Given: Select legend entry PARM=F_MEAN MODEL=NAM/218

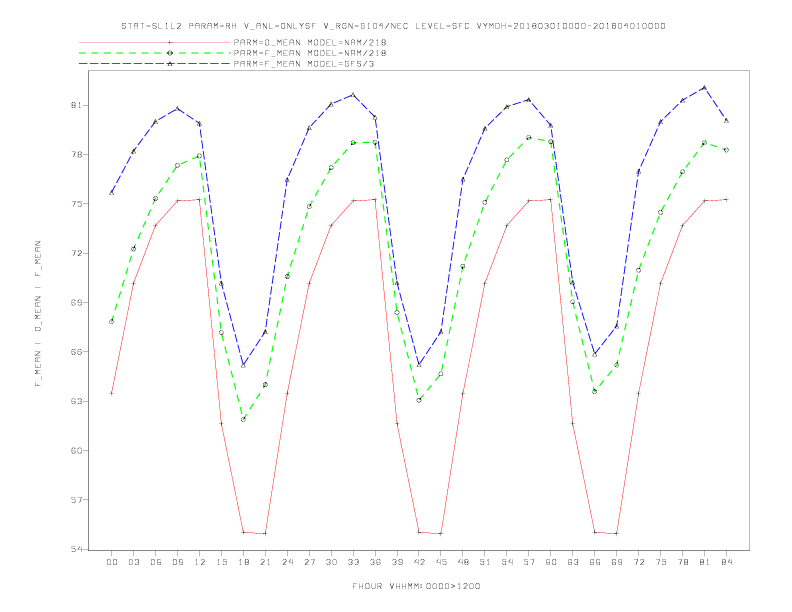Looking at the screenshot, I should tap(310, 53).
